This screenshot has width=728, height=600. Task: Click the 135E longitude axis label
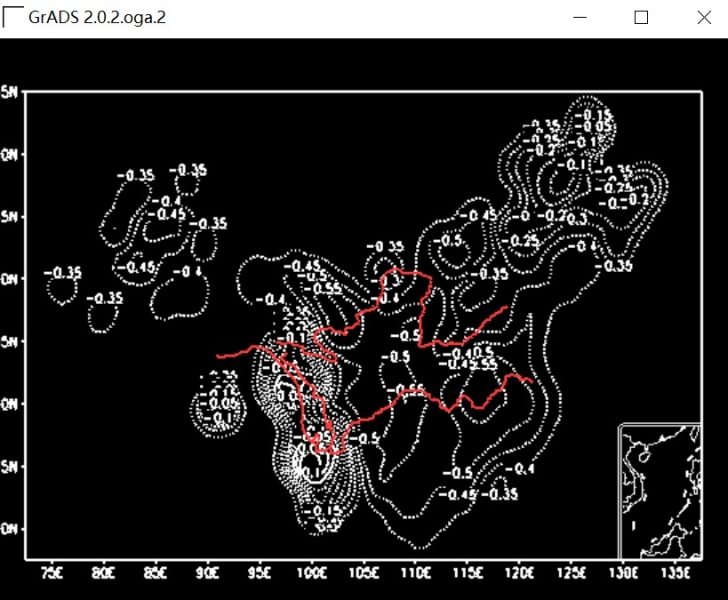click(x=676, y=573)
